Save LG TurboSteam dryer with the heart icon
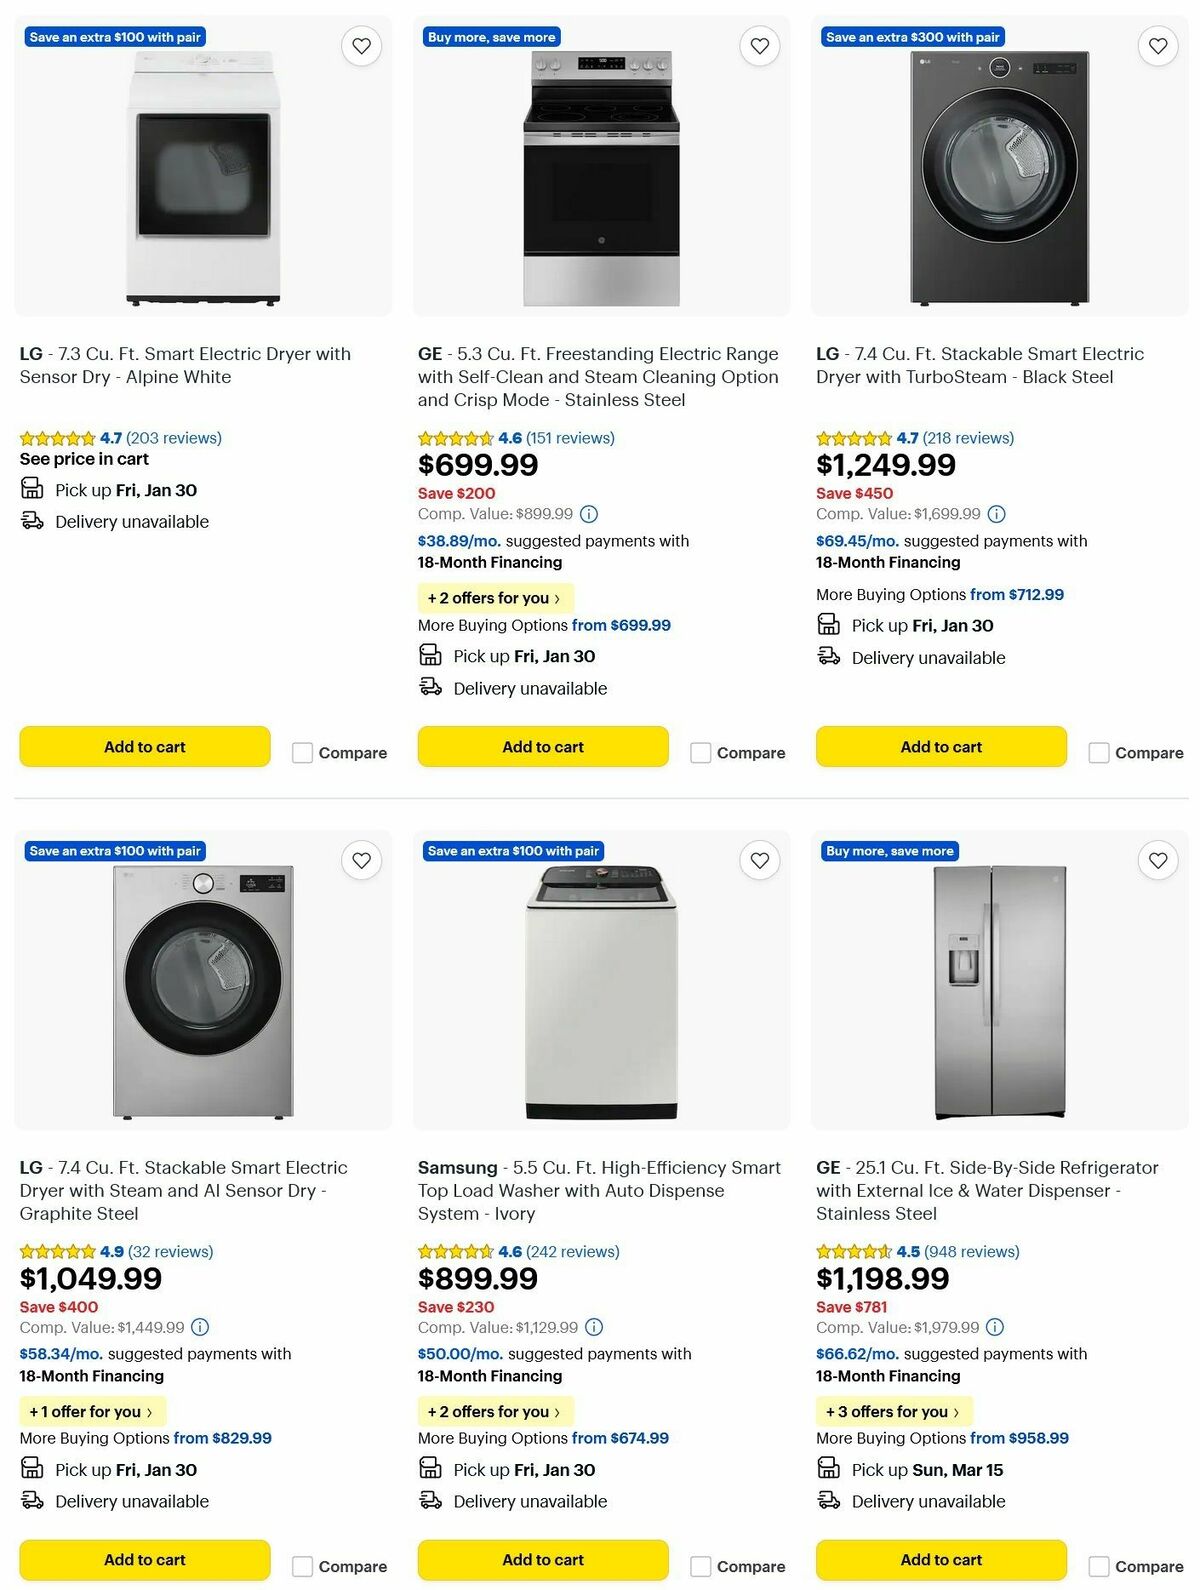The image size is (1200, 1590). tap(1157, 45)
